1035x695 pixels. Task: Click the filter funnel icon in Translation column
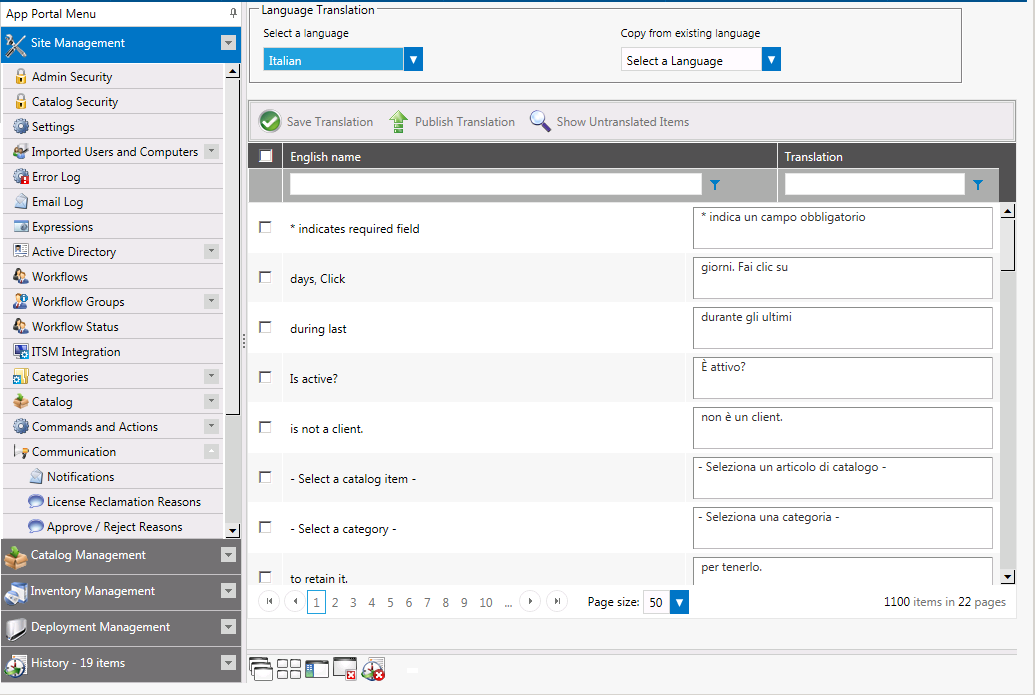point(978,184)
